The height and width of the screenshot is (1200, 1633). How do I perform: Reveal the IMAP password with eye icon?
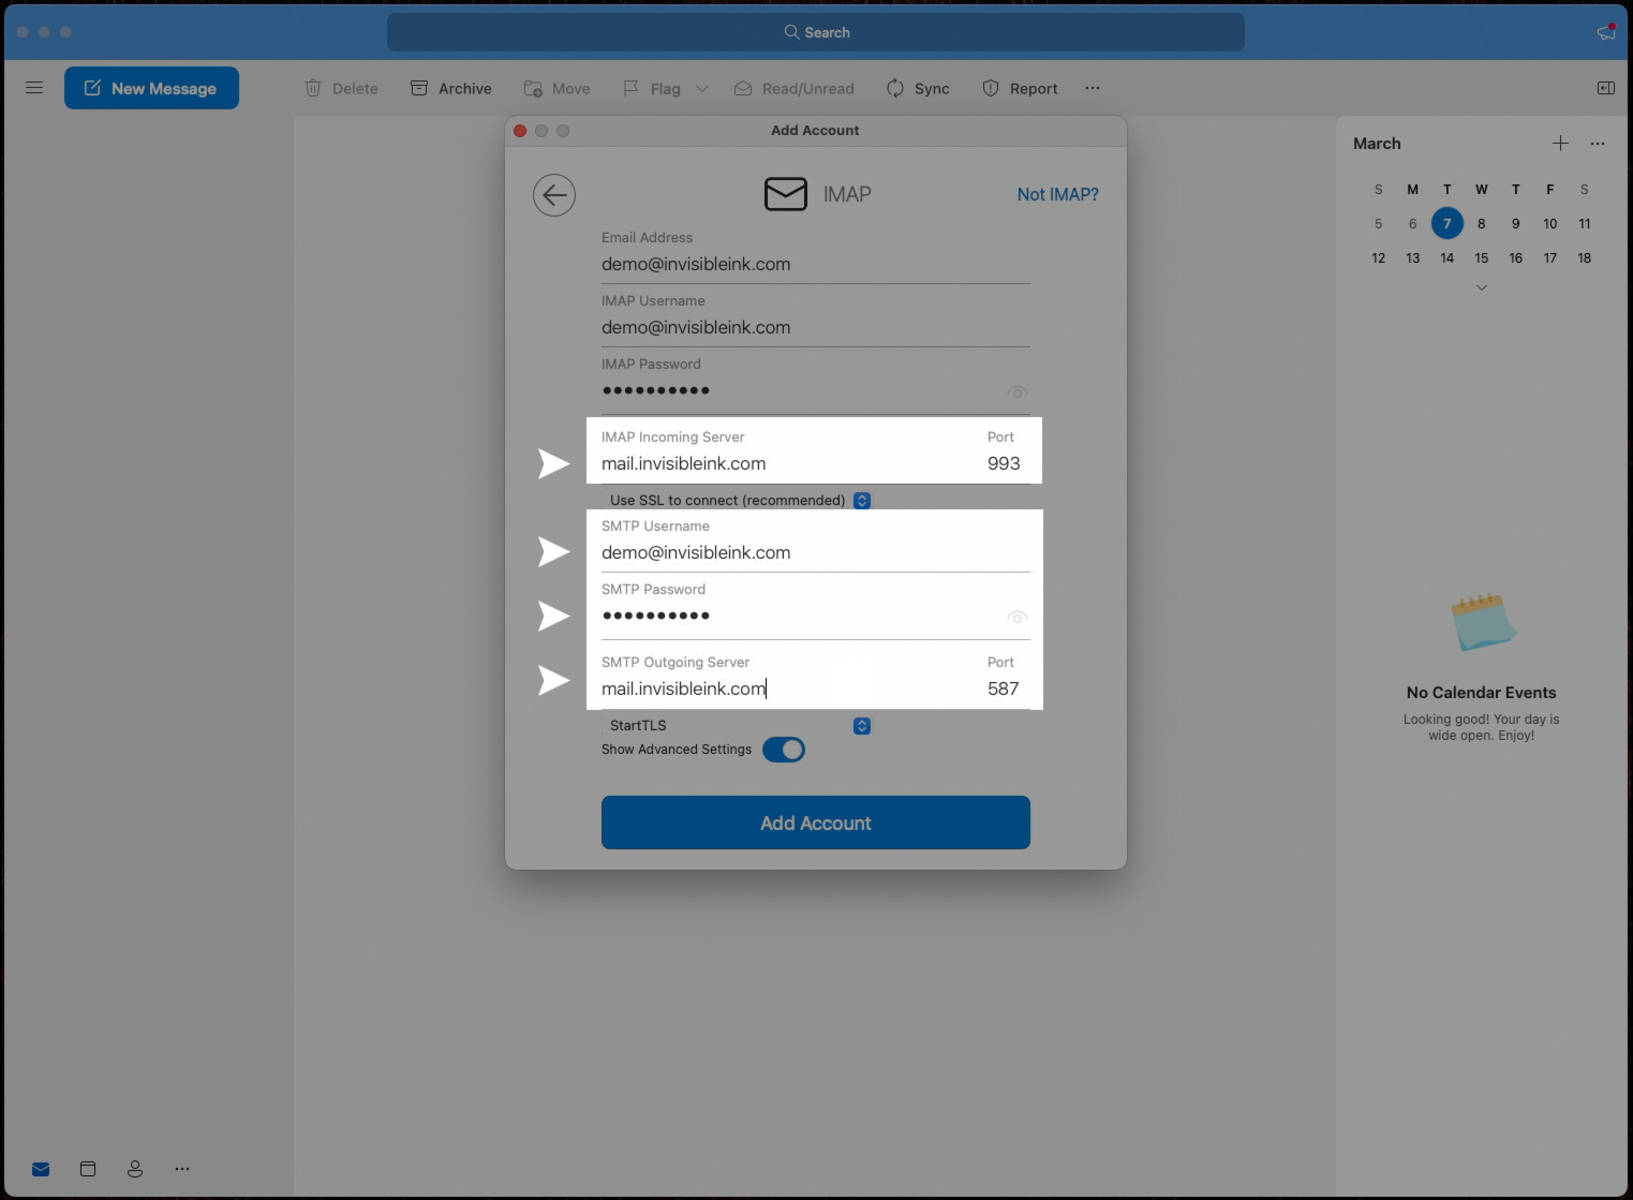[x=1017, y=392]
